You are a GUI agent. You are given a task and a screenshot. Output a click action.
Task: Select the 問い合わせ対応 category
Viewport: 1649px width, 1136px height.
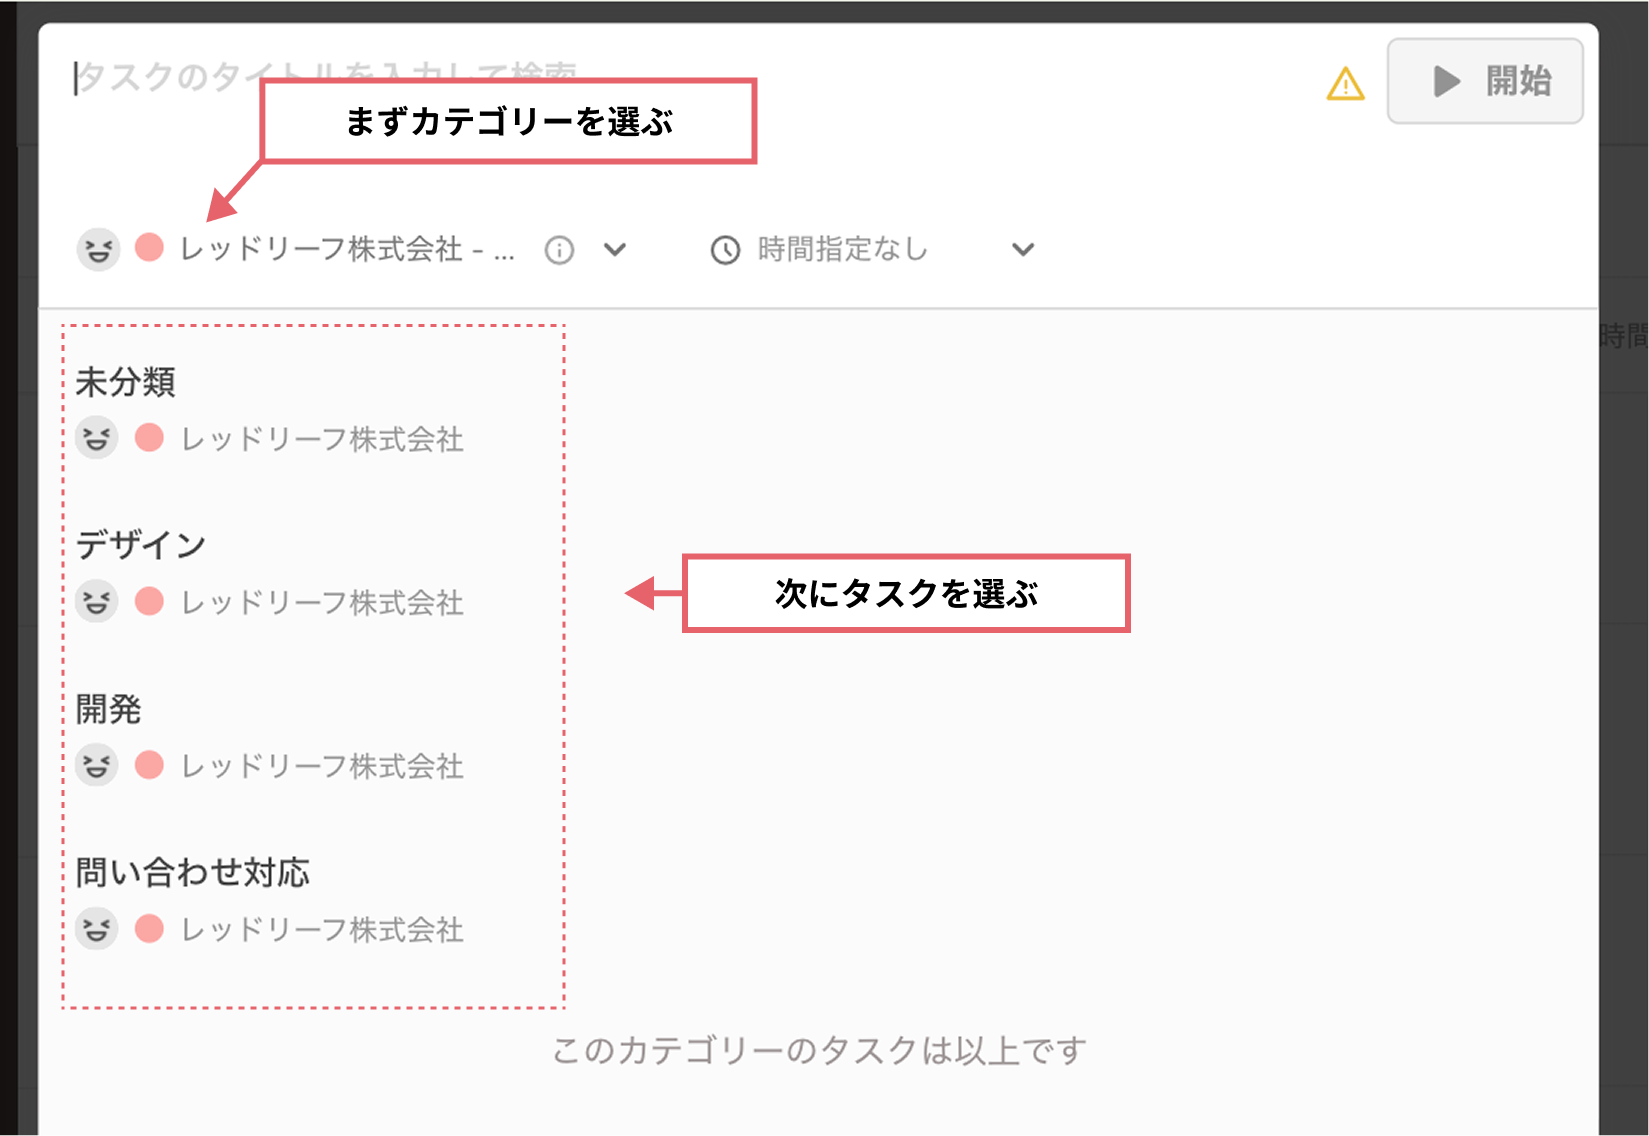(x=193, y=871)
